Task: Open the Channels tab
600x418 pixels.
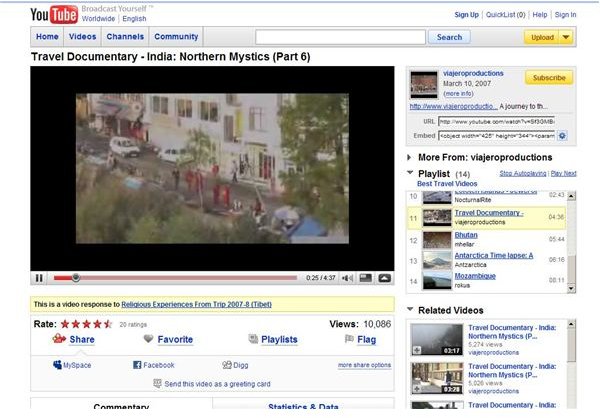Action: pyautogui.click(x=125, y=37)
